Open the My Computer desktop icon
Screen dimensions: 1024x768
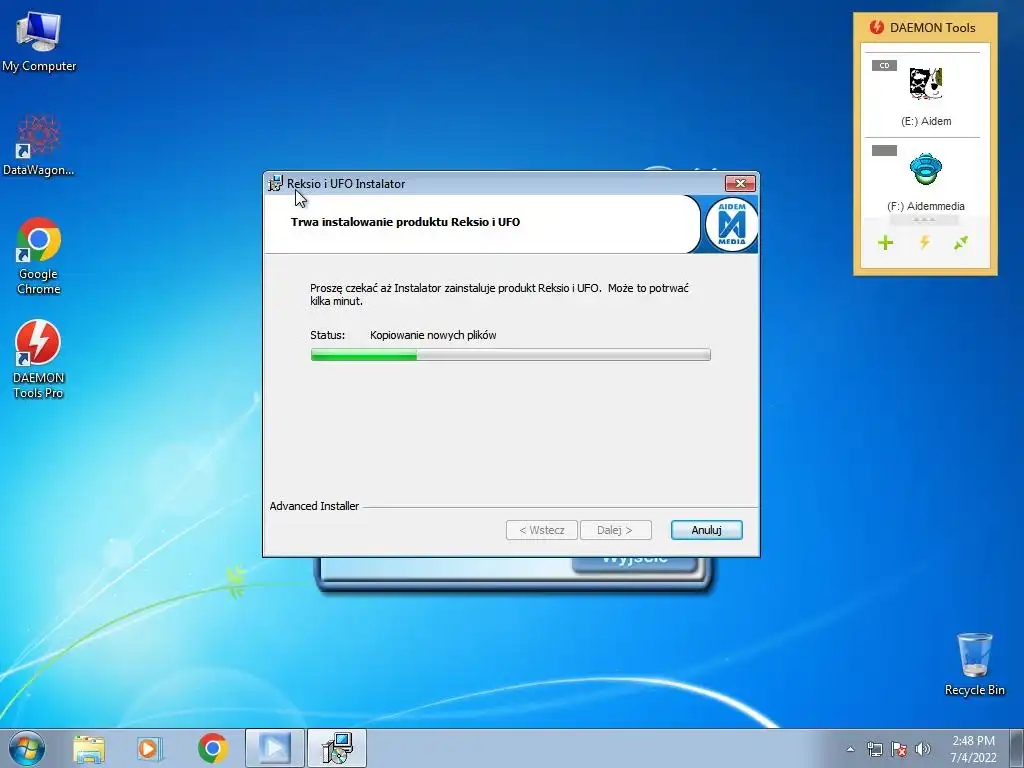(39, 41)
